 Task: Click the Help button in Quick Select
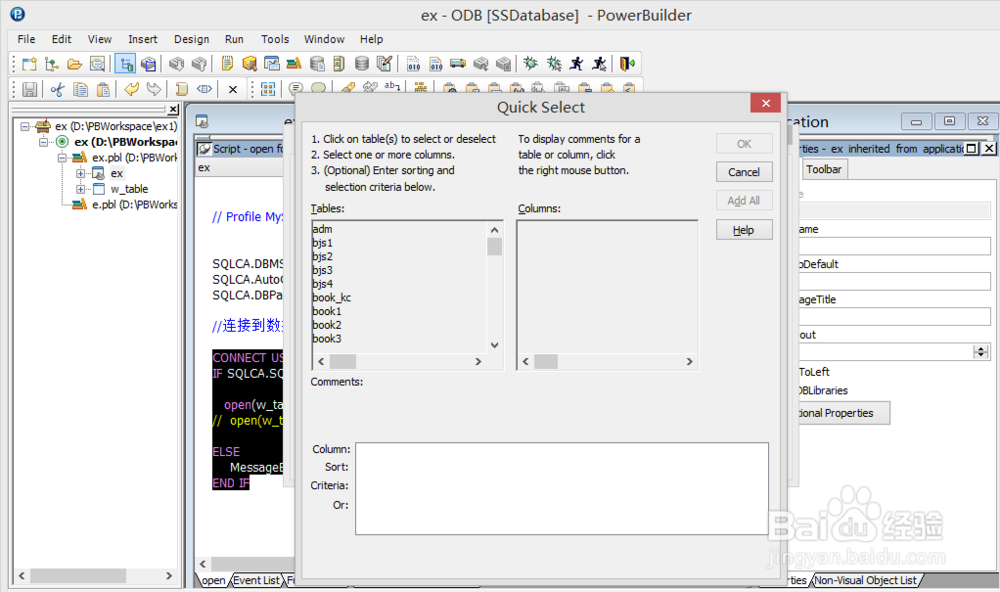[x=744, y=230]
